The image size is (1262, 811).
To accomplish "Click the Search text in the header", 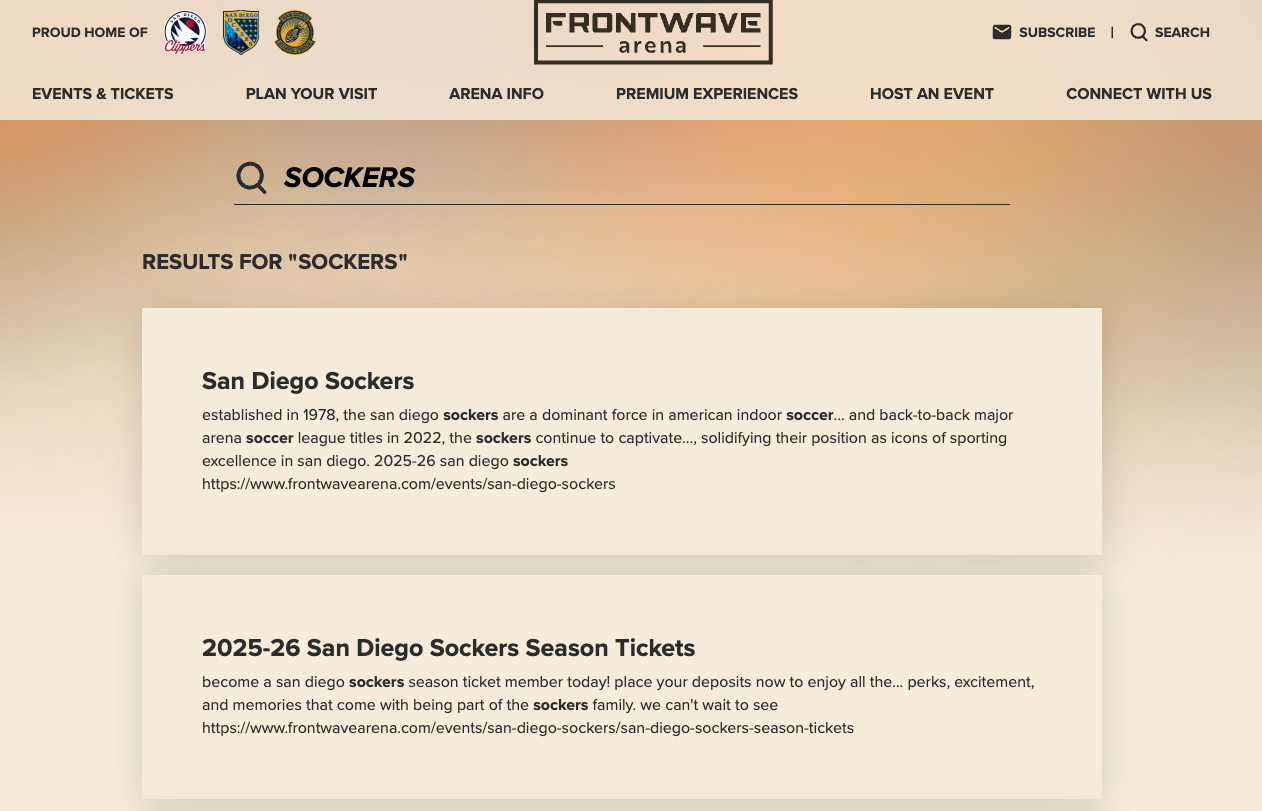I will pyautogui.click(x=1182, y=32).
